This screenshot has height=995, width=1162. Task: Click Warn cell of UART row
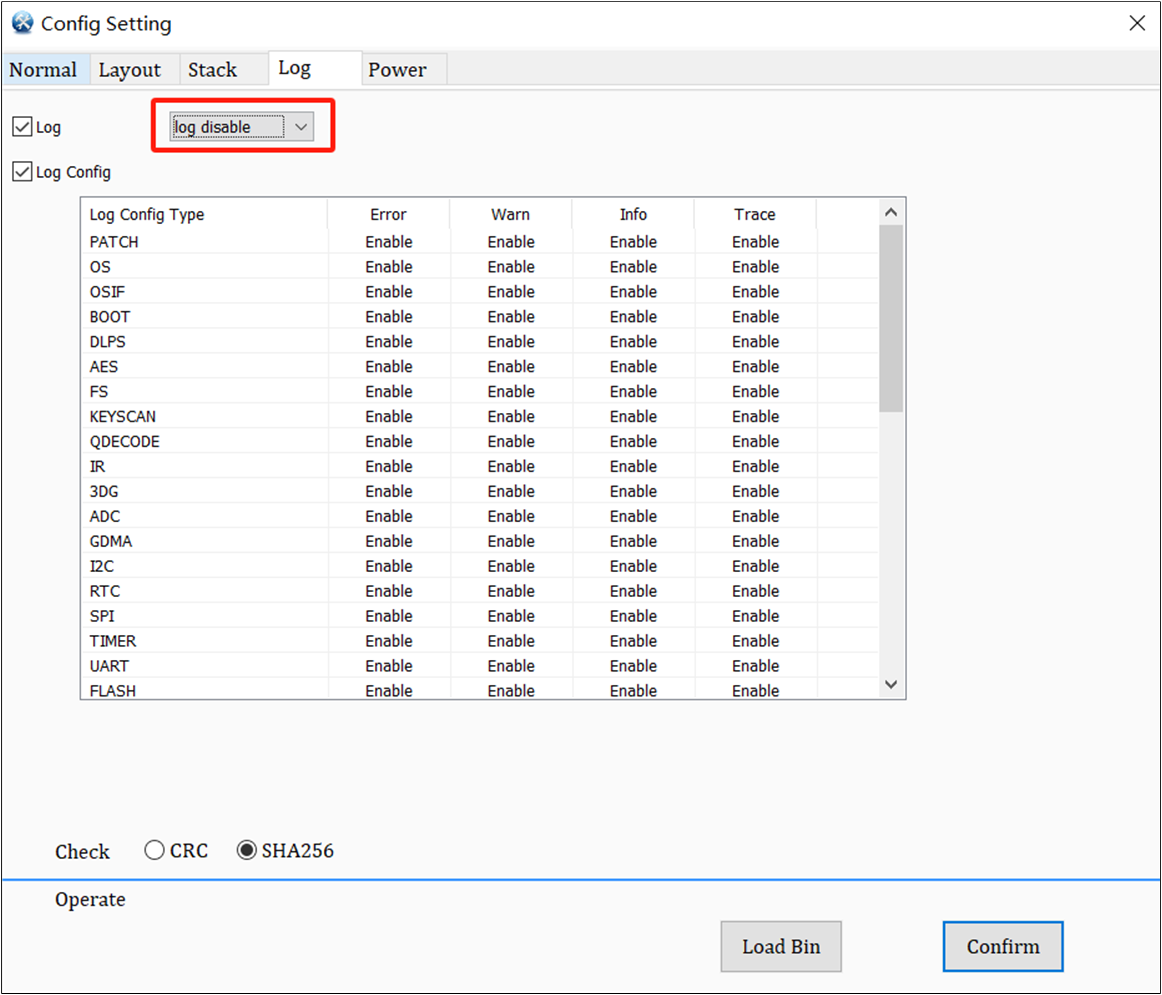click(x=511, y=666)
